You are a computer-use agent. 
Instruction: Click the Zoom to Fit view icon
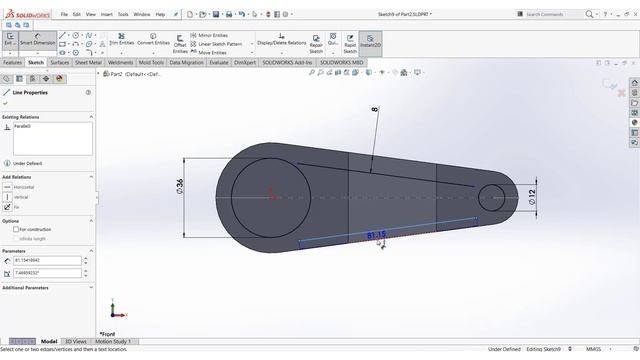coord(312,73)
